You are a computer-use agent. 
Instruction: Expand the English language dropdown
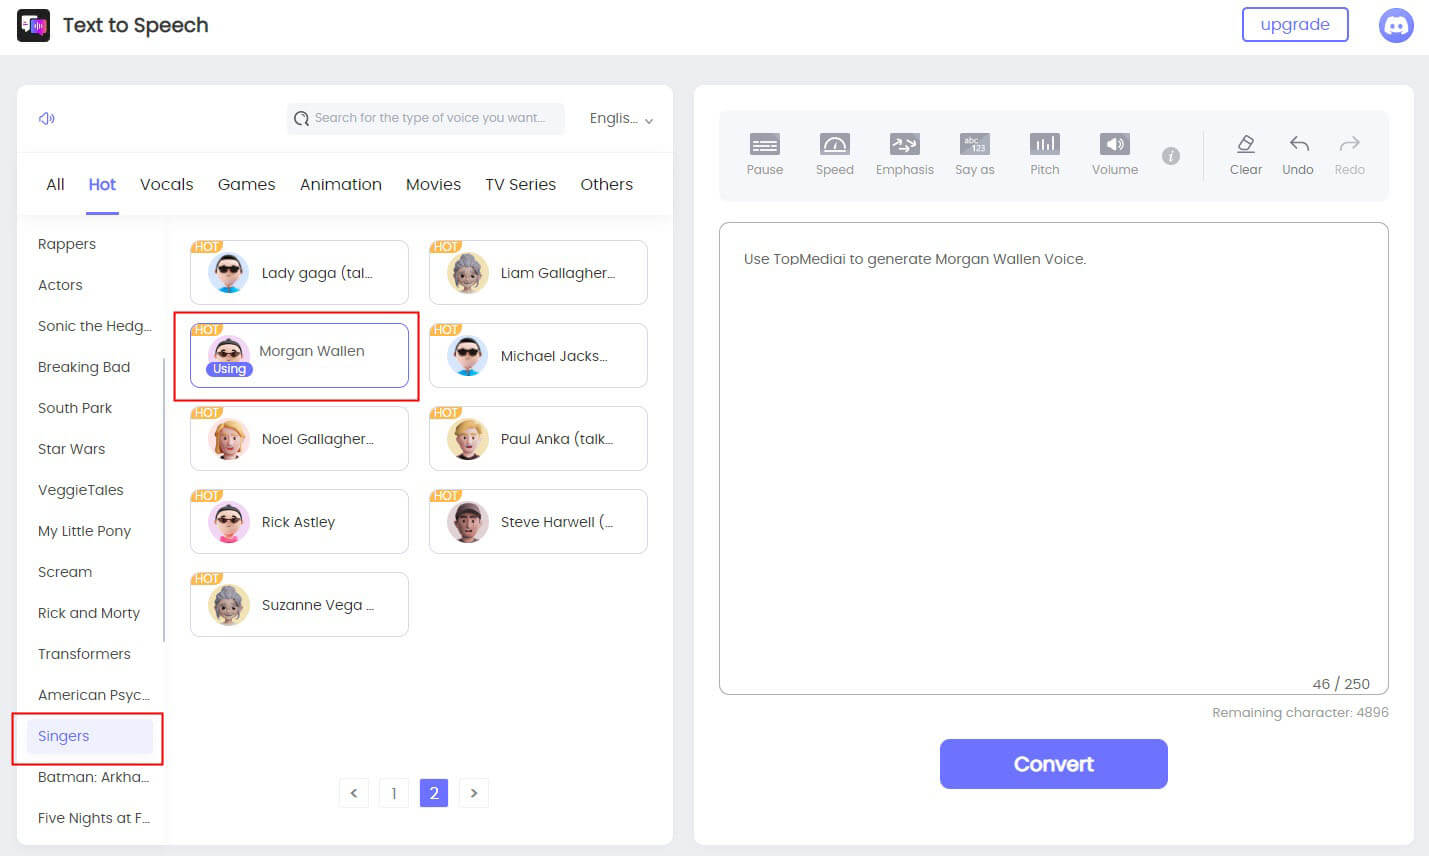click(621, 118)
